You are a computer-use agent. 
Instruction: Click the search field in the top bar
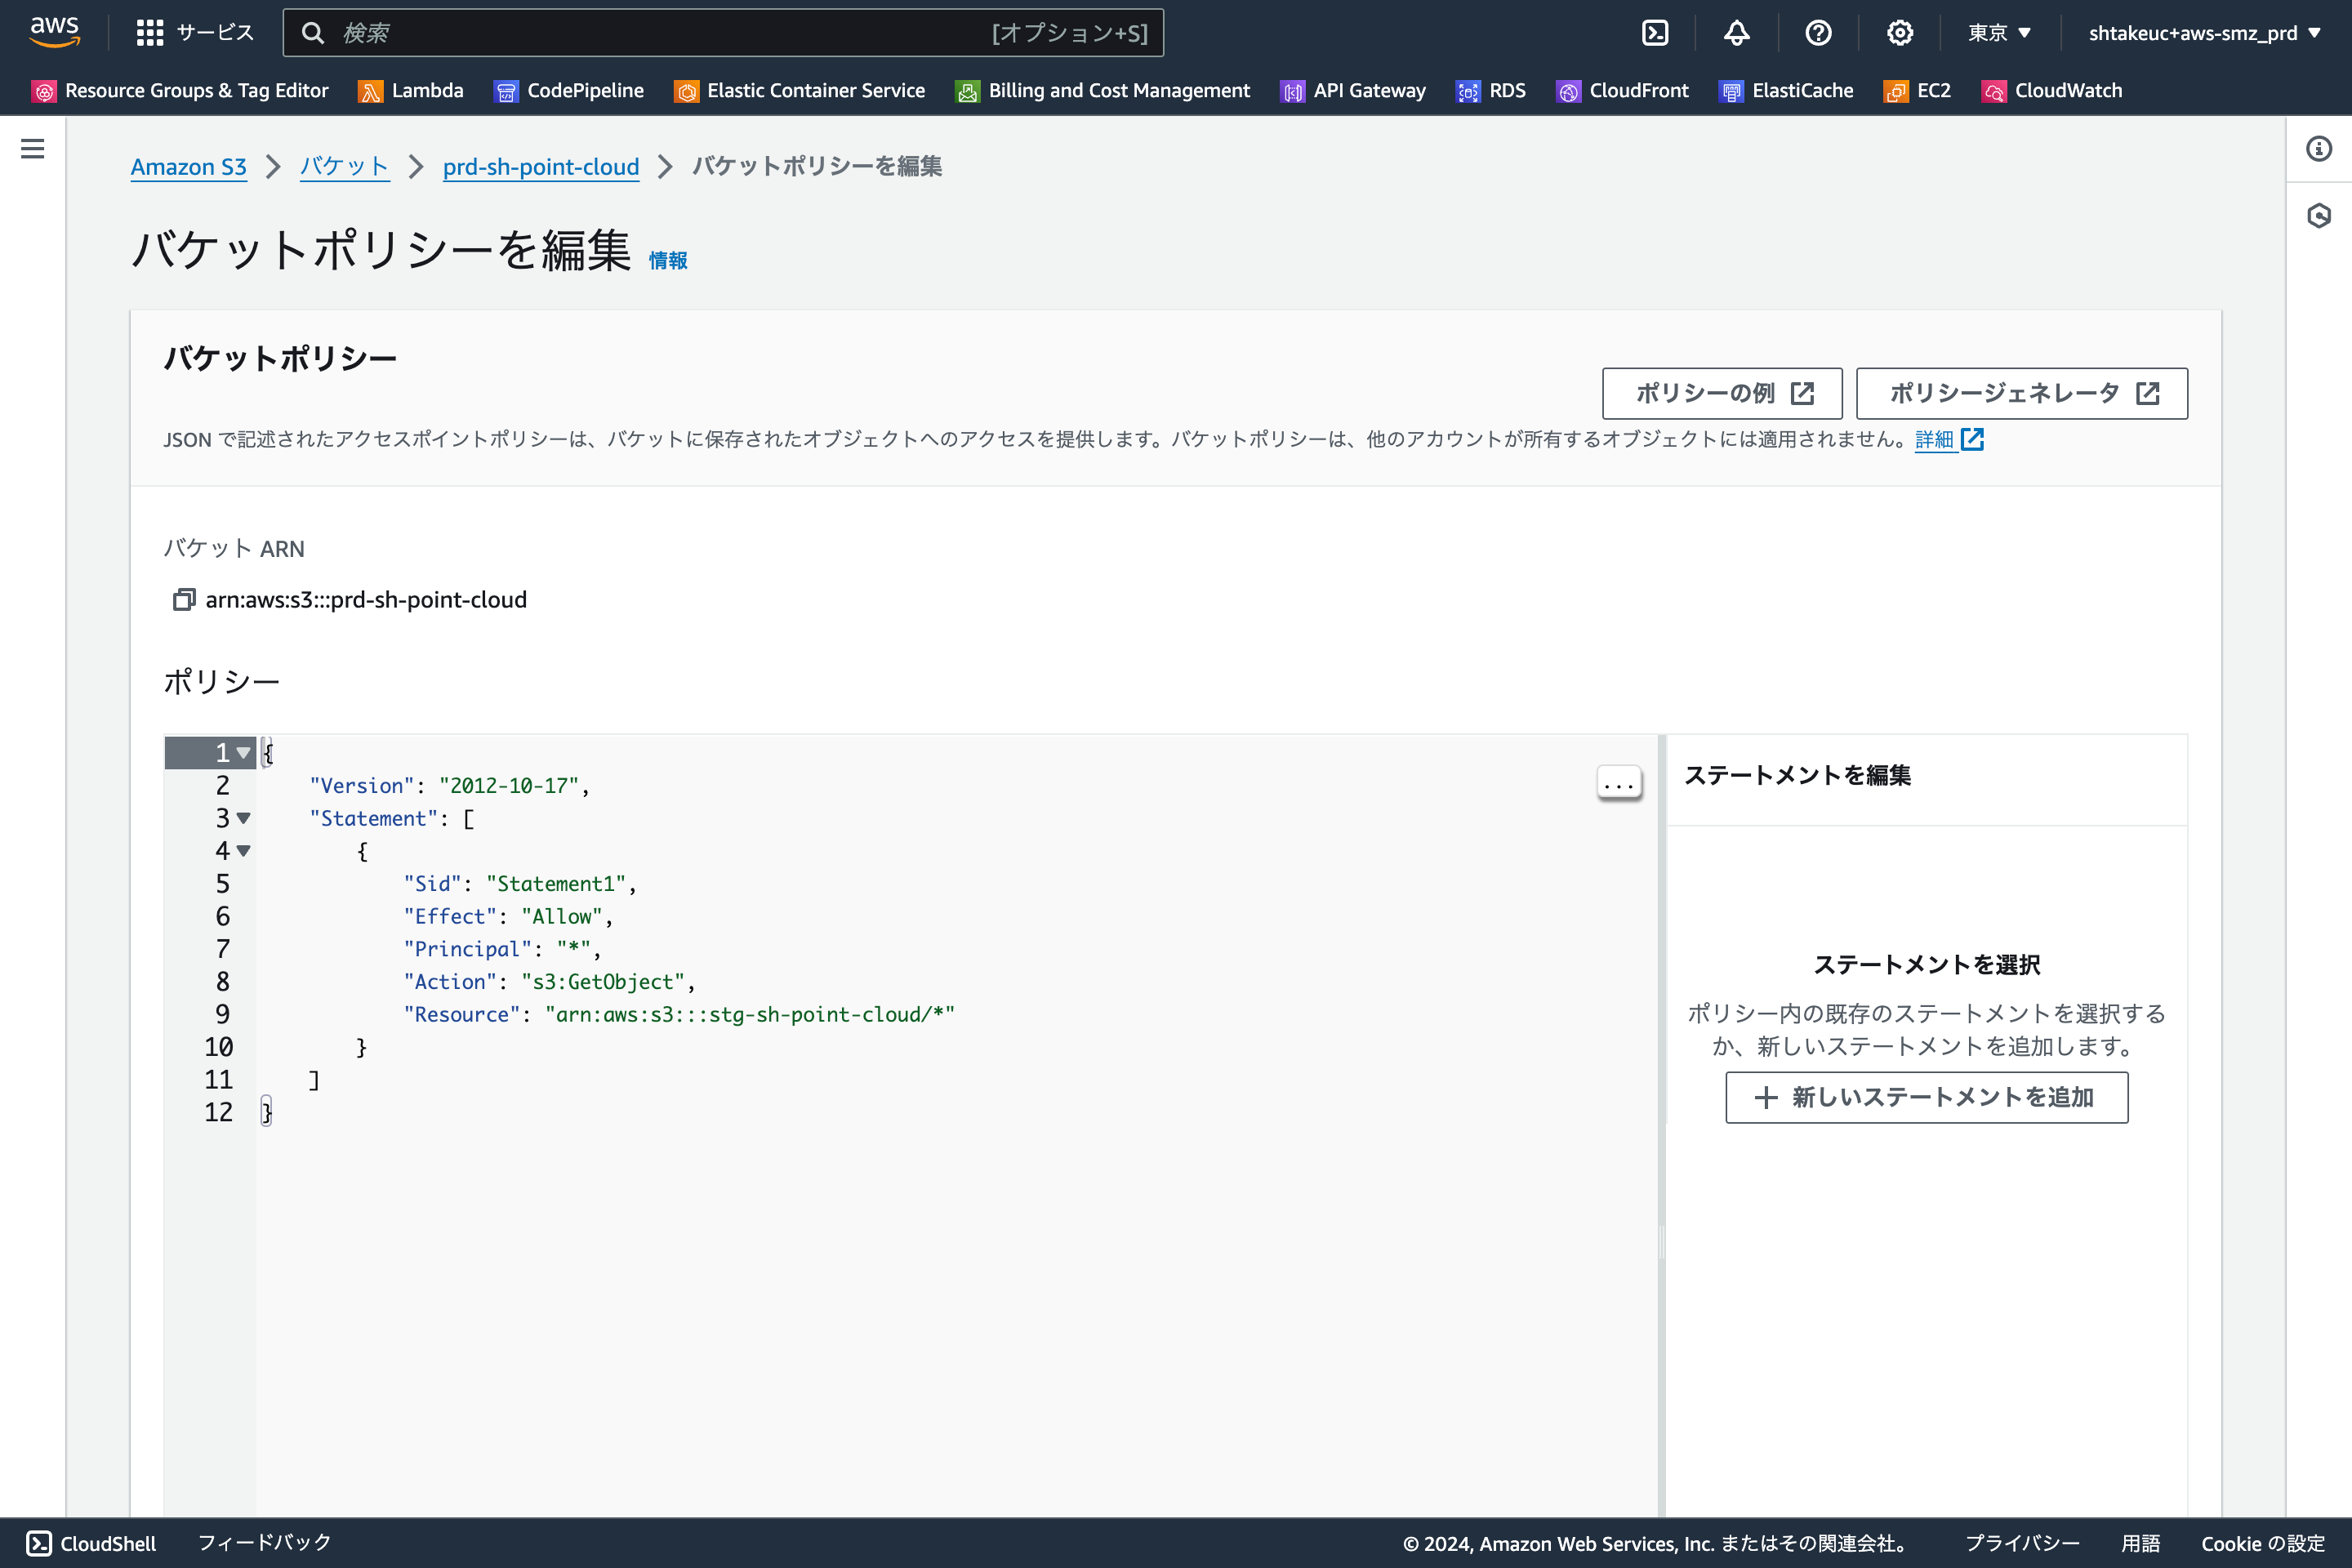pos(723,33)
